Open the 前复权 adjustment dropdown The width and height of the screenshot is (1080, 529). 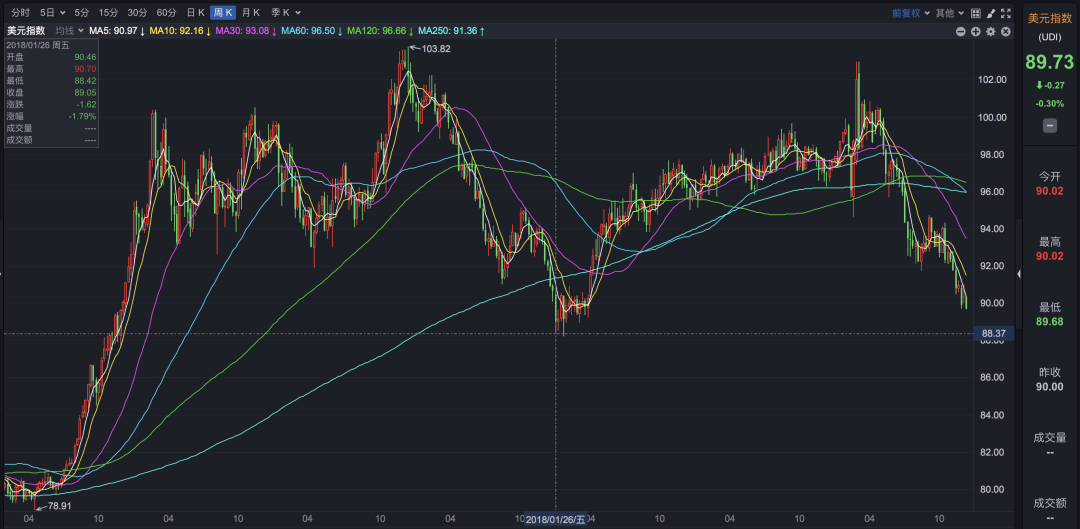tap(913, 13)
